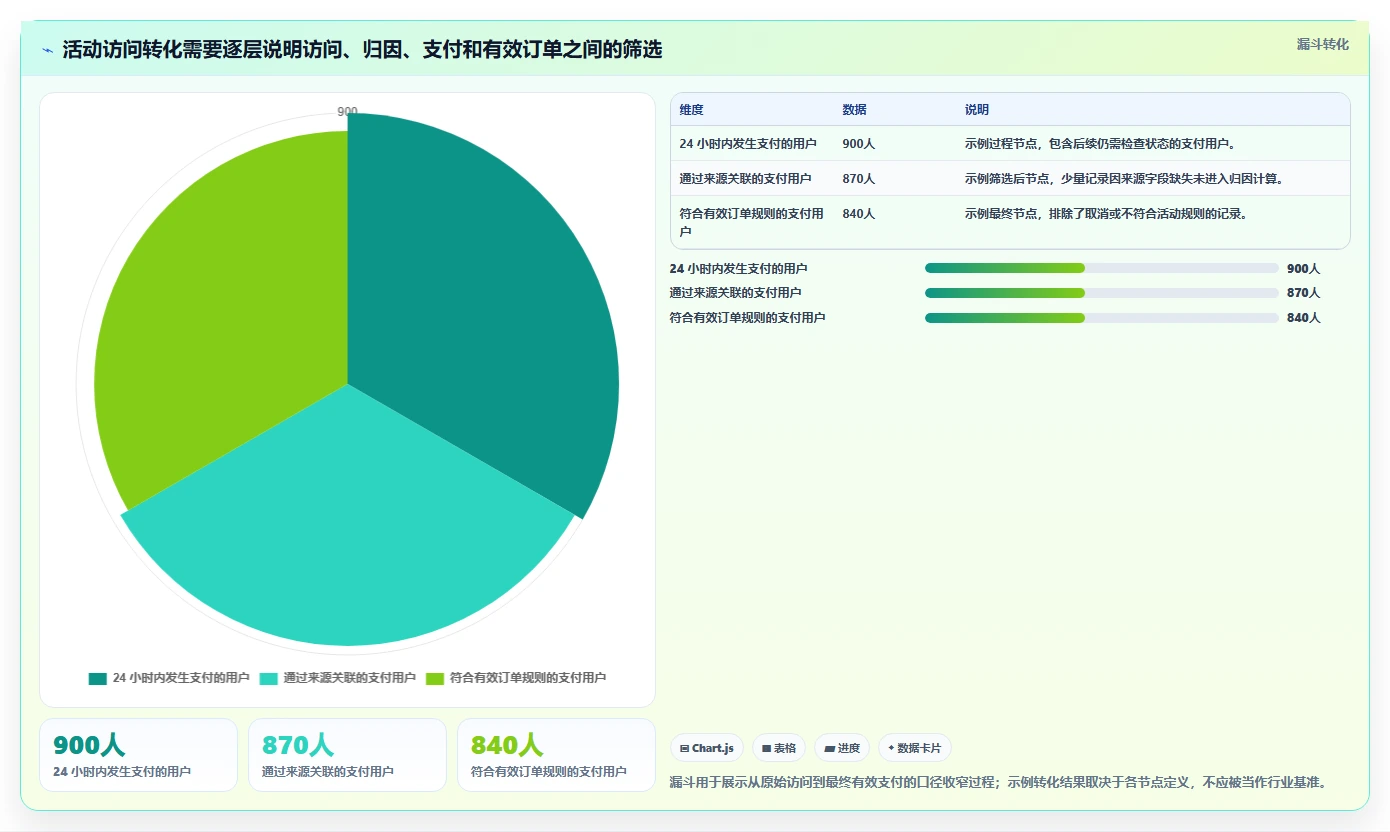Click the 数据卡片 tag icon
The image size is (1390, 832).
point(891,748)
